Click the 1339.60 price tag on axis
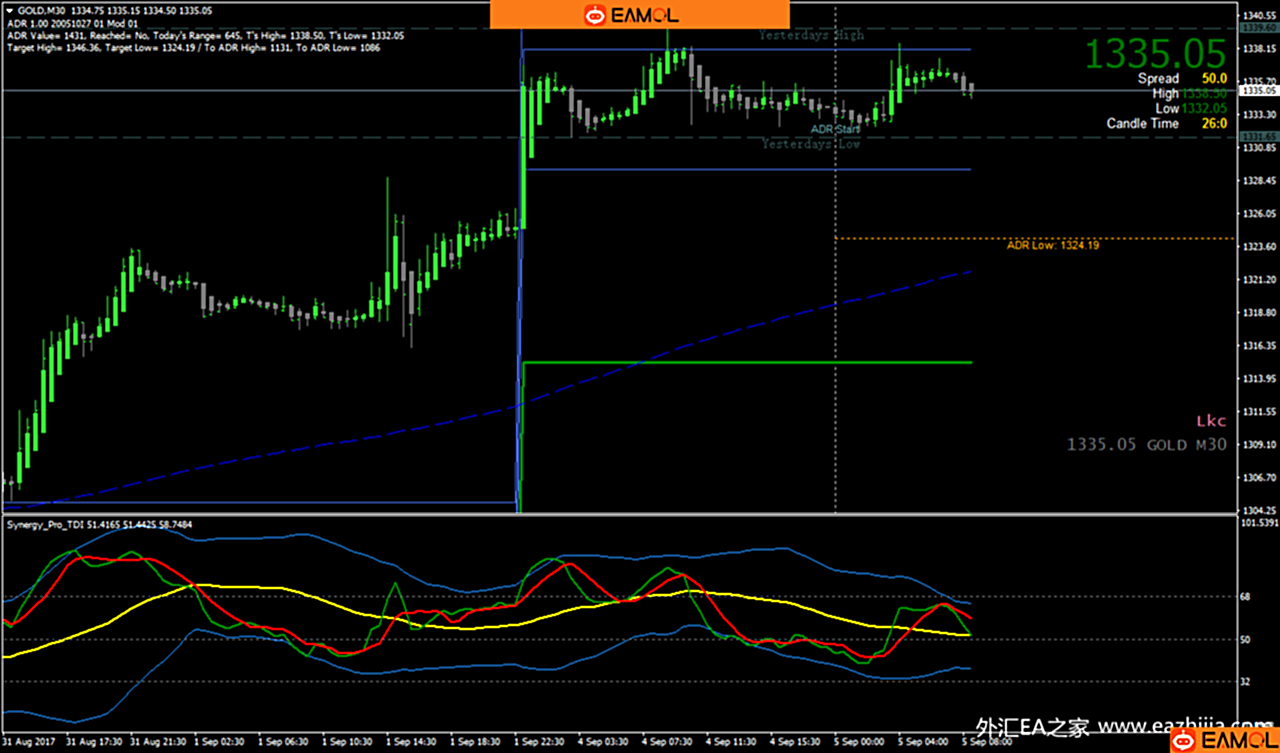1280x753 pixels. click(x=1258, y=29)
